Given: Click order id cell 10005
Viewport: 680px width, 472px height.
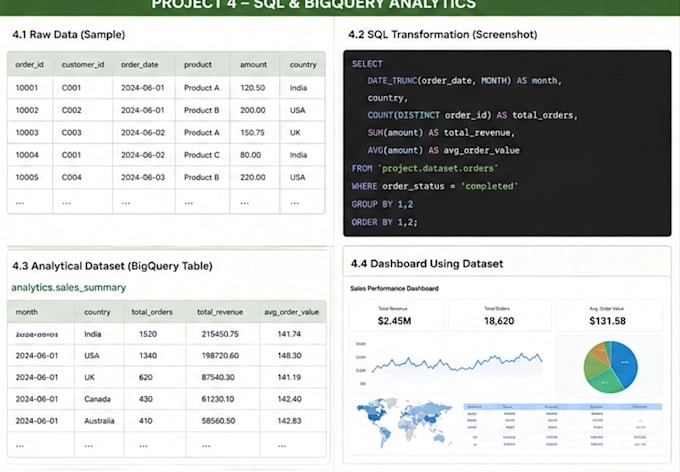Looking at the screenshot, I should 27,177.
